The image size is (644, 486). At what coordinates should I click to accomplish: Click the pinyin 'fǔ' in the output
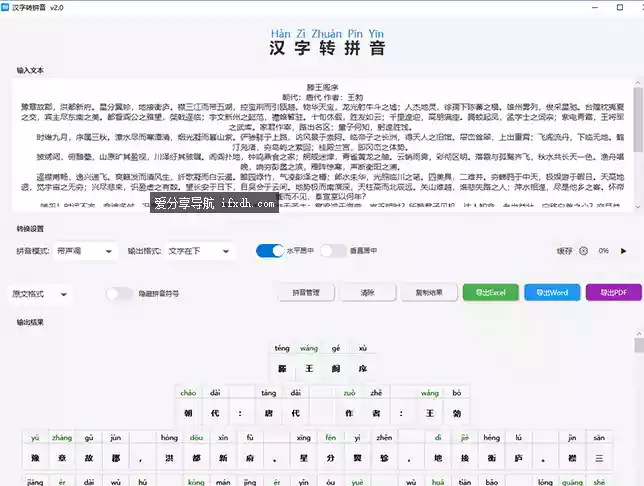point(250,438)
